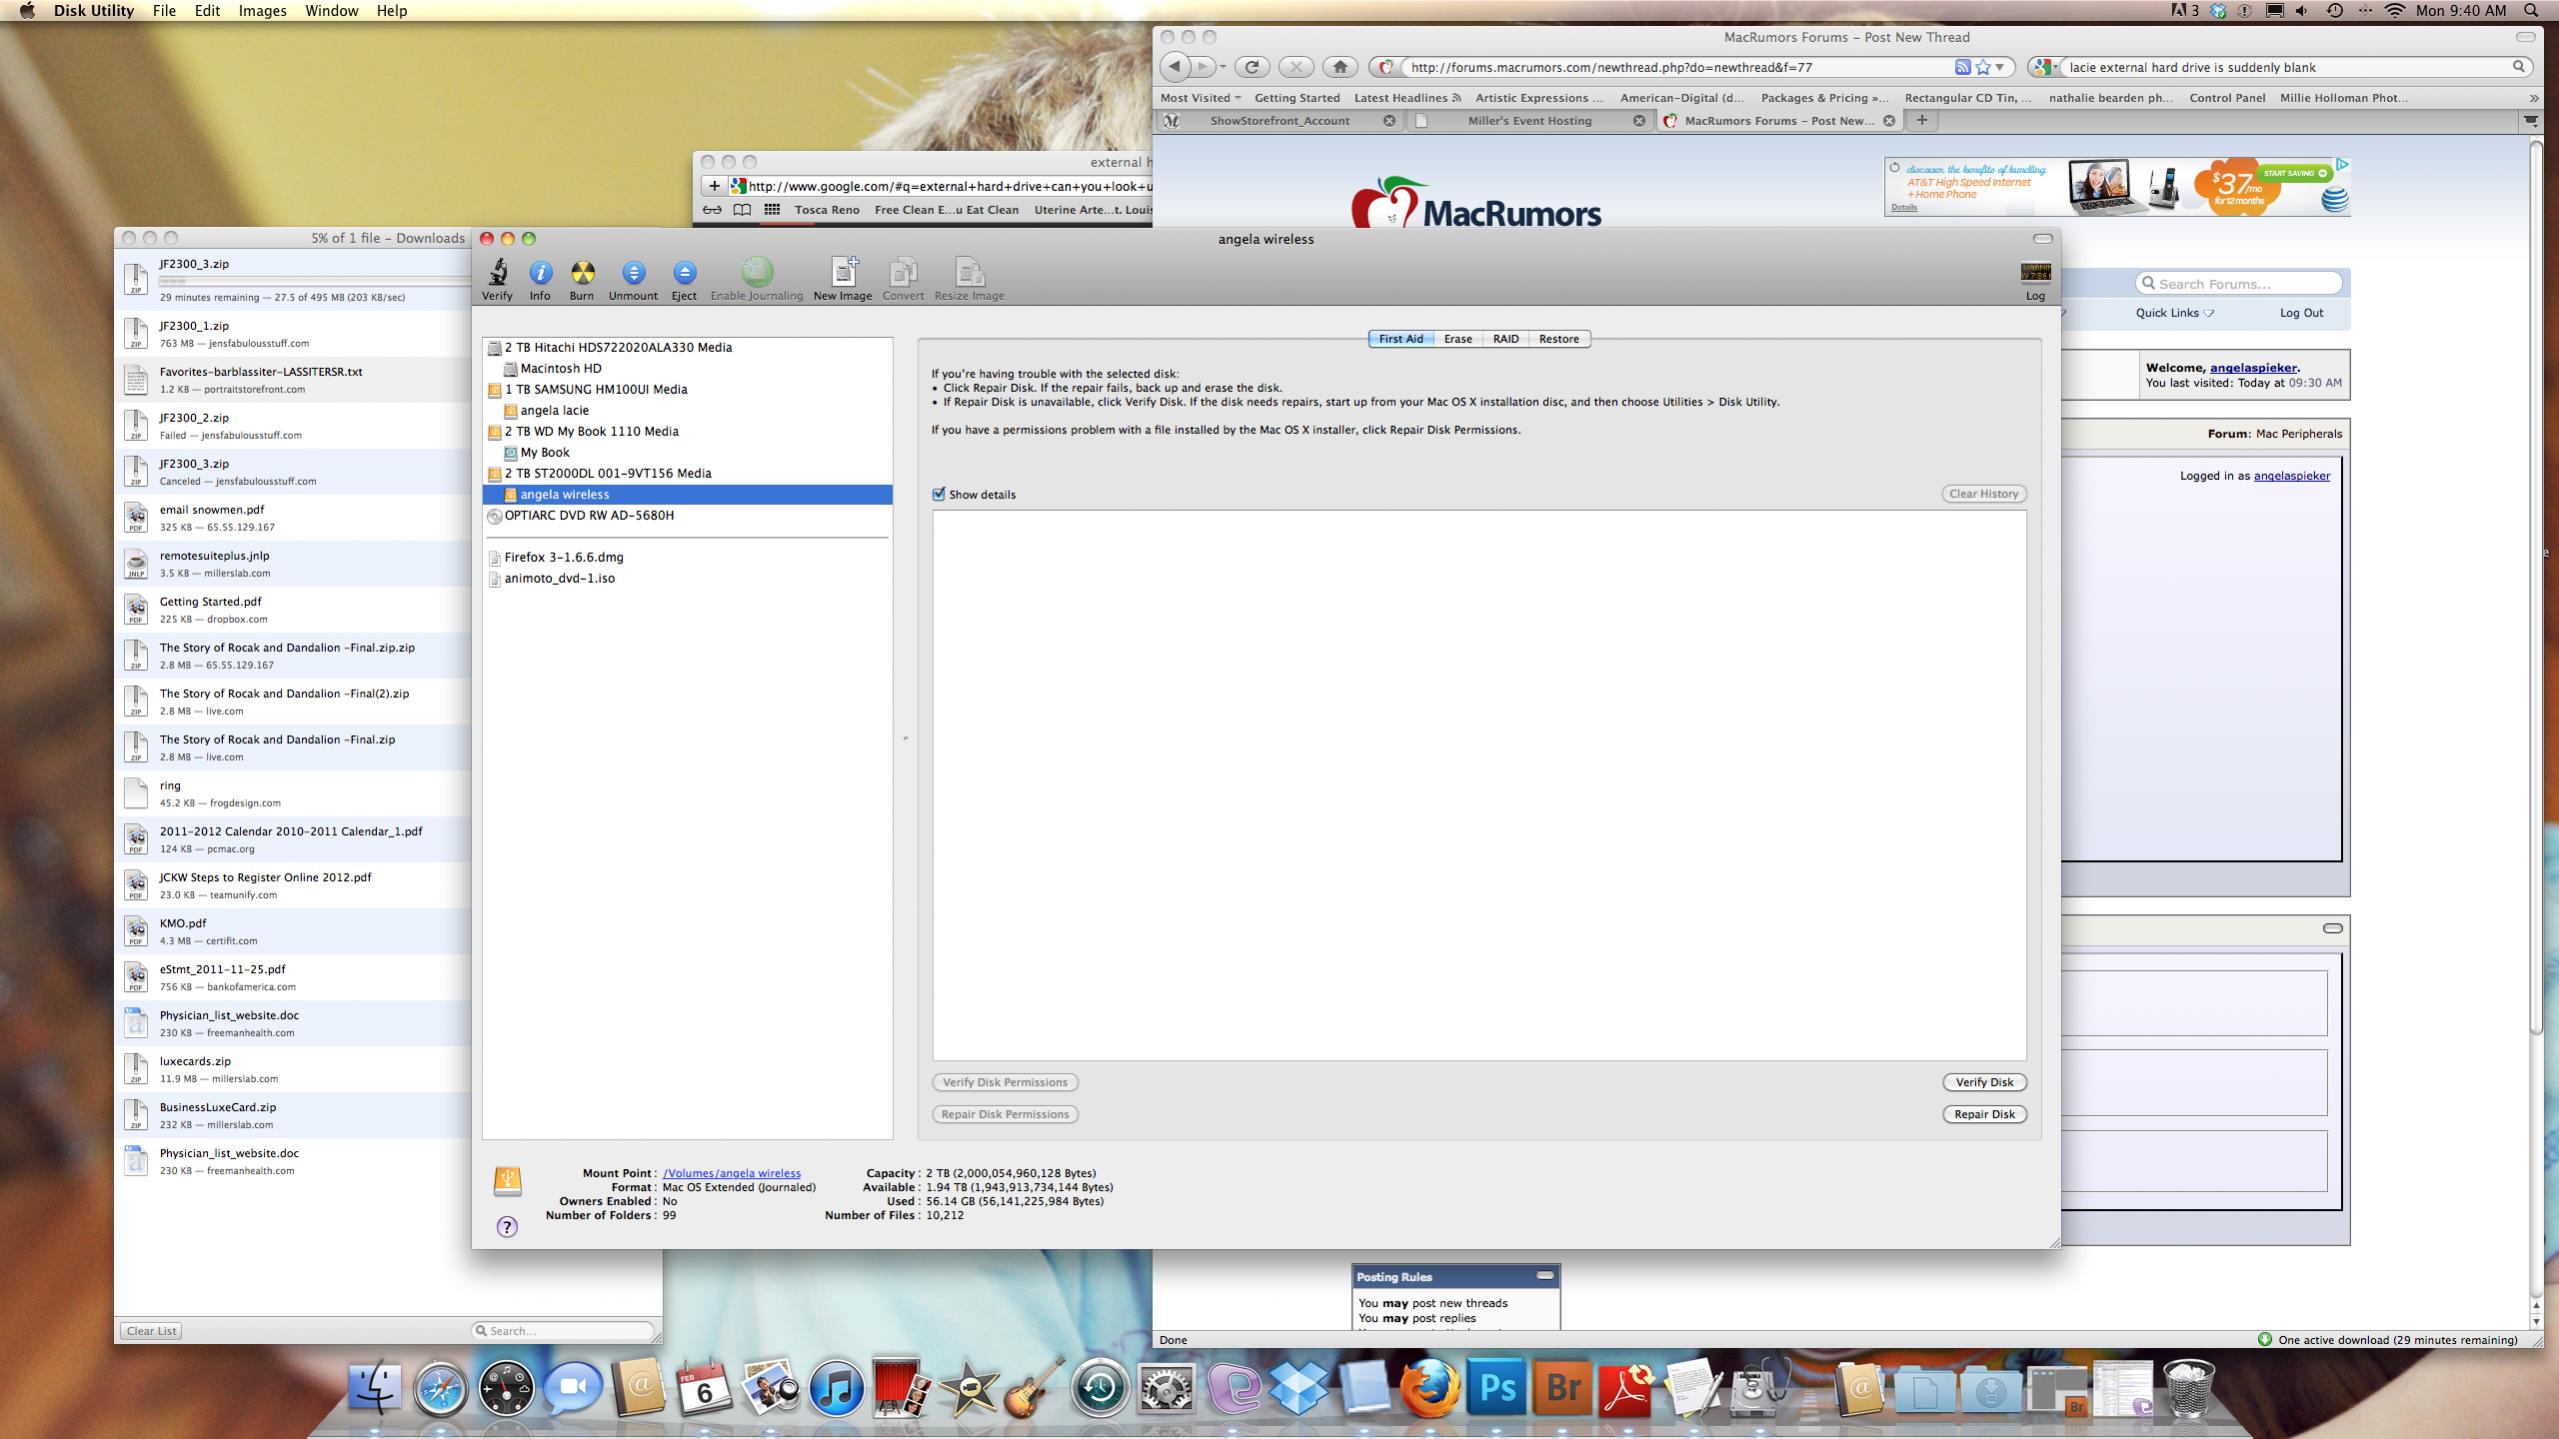
Task: Click the Burn disc toolbar icon
Action: pyautogui.click(x=582, y=273)
